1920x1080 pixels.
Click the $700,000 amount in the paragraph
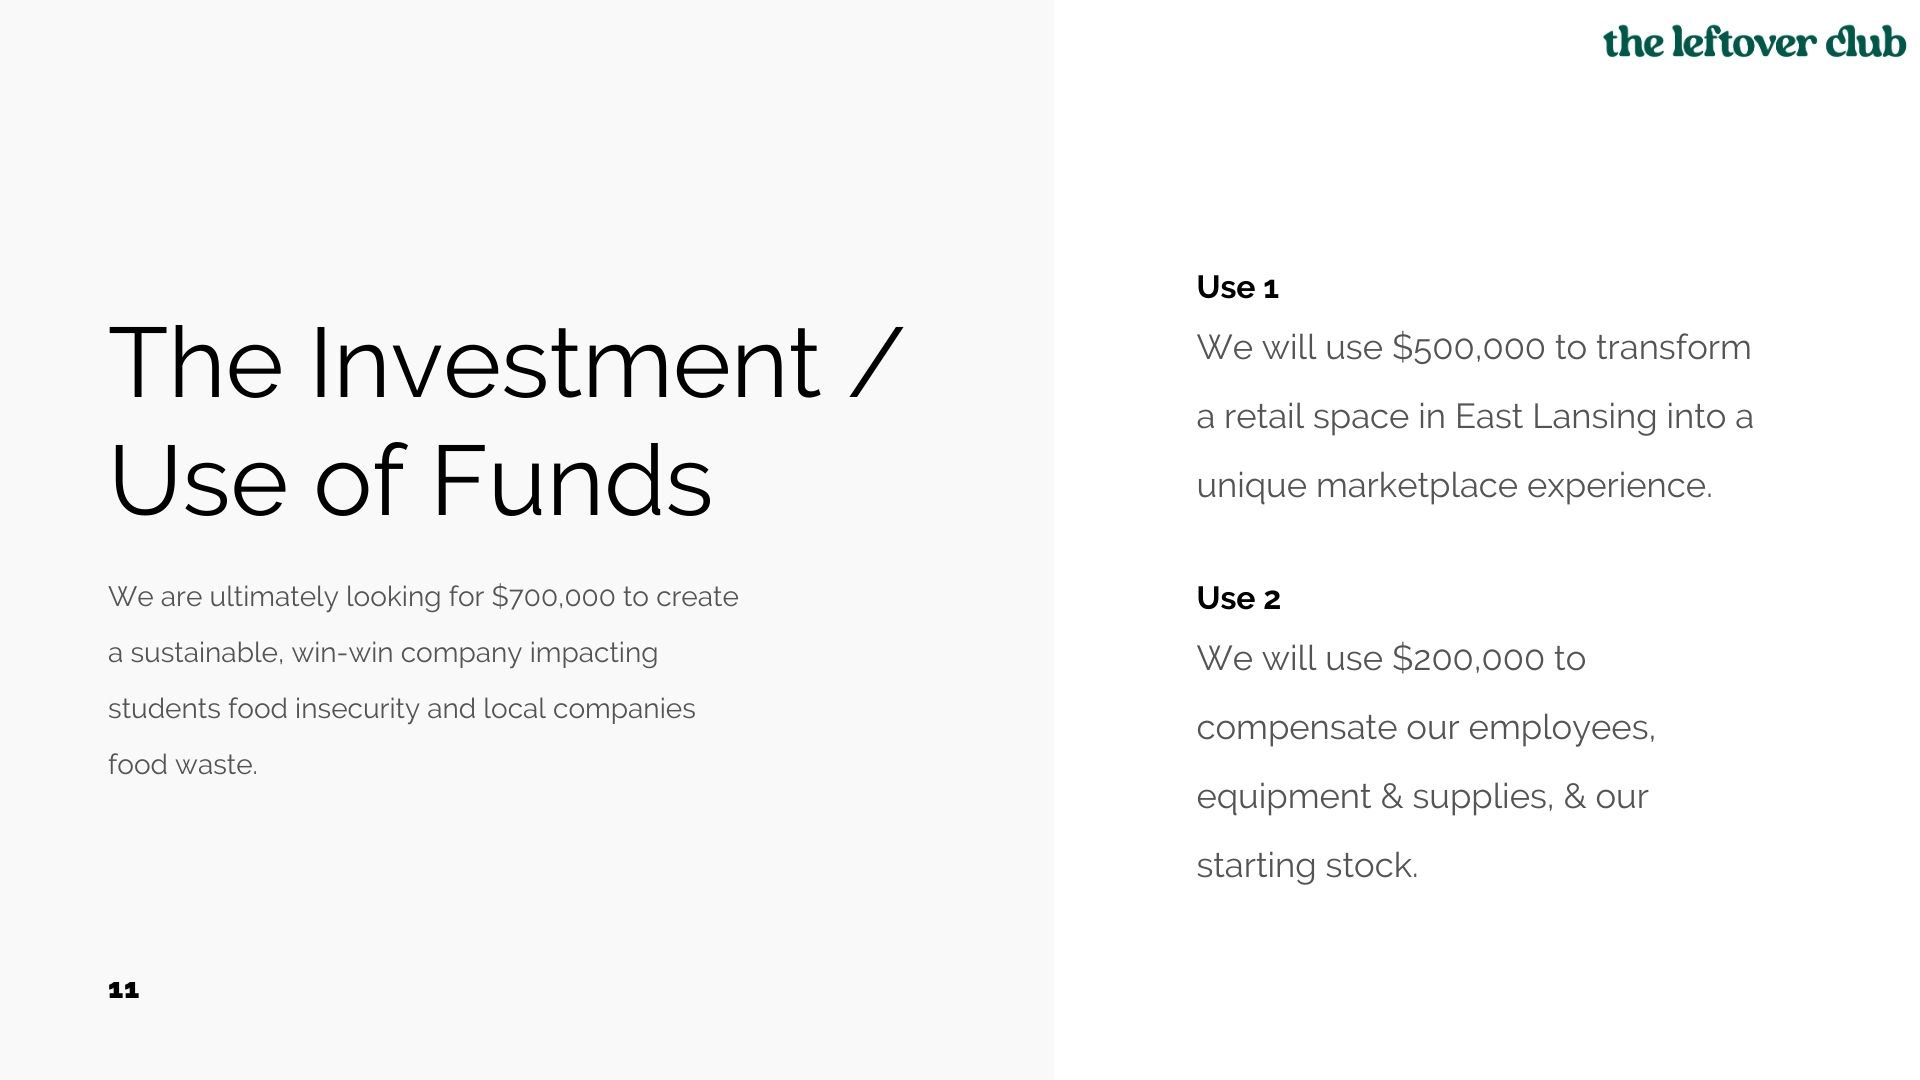pos(553,597)
